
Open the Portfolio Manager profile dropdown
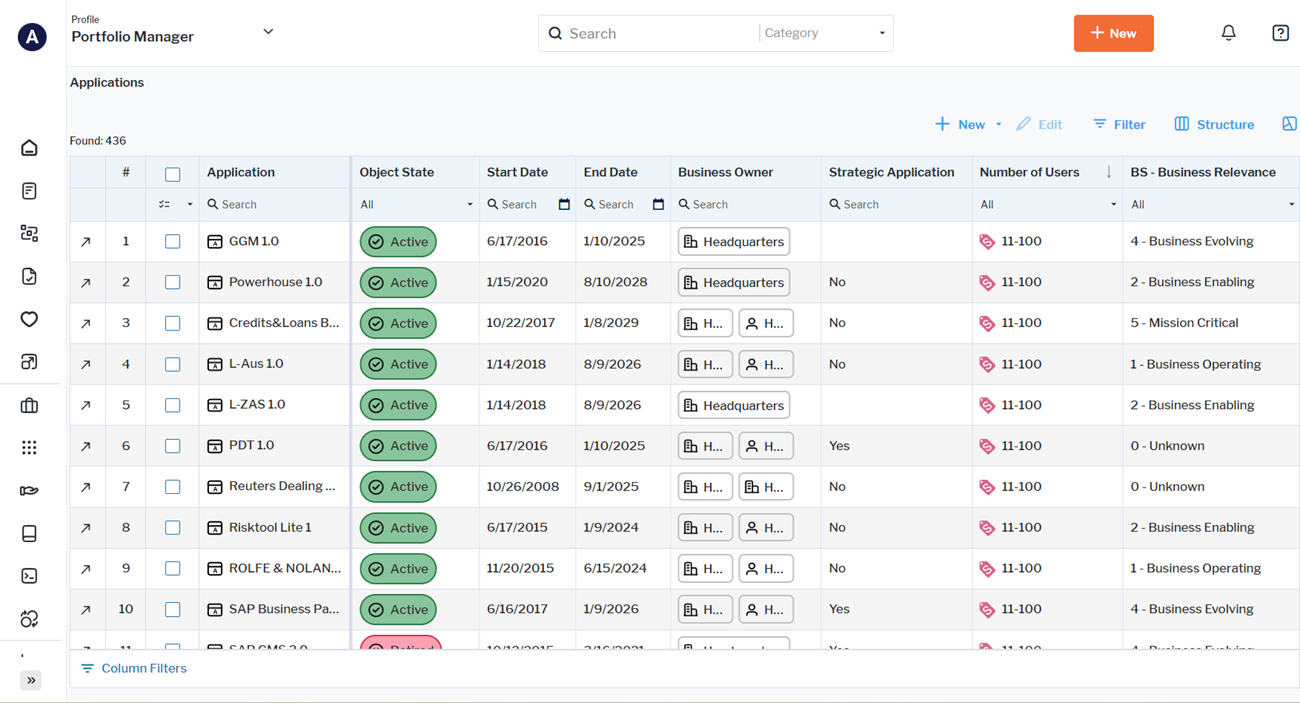(268, 32)
